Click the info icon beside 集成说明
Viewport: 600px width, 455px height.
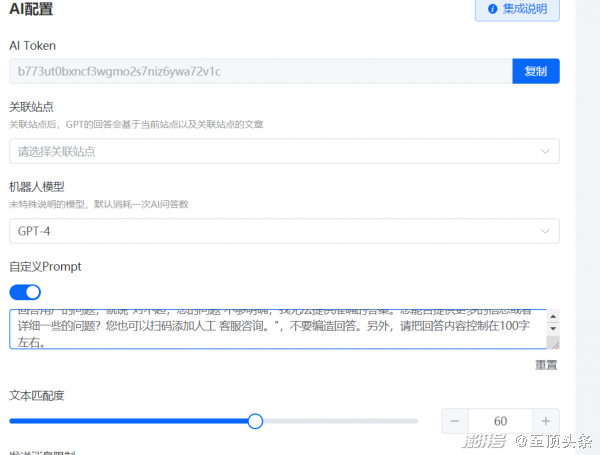[492, 9]
